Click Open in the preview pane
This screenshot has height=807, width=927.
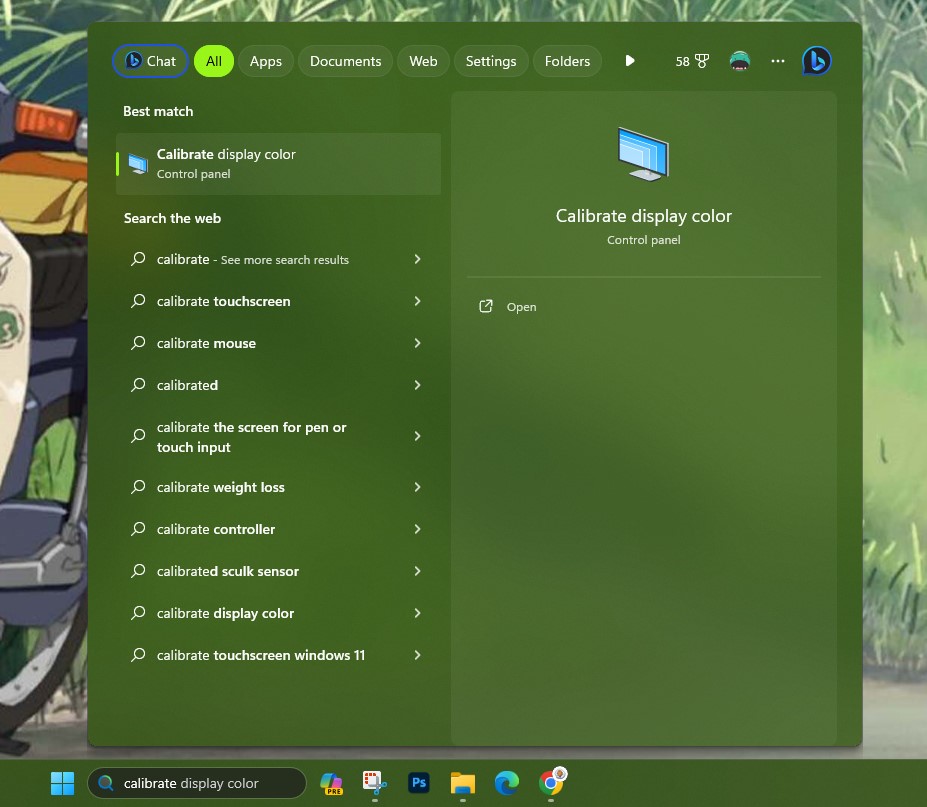click(521, 307)
